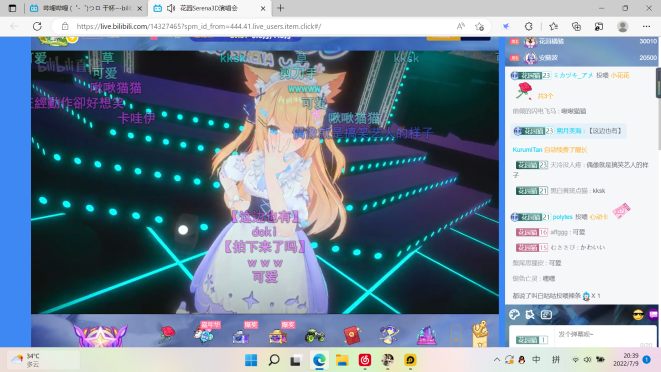
Task: Click the read aloud icon in address bar
Action: [x=460, y=26]
